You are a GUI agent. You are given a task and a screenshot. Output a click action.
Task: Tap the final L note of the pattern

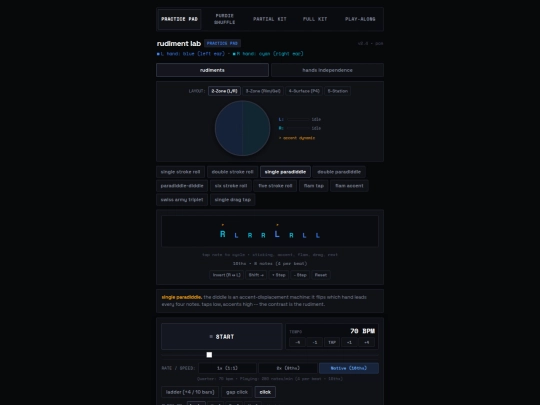318,235
